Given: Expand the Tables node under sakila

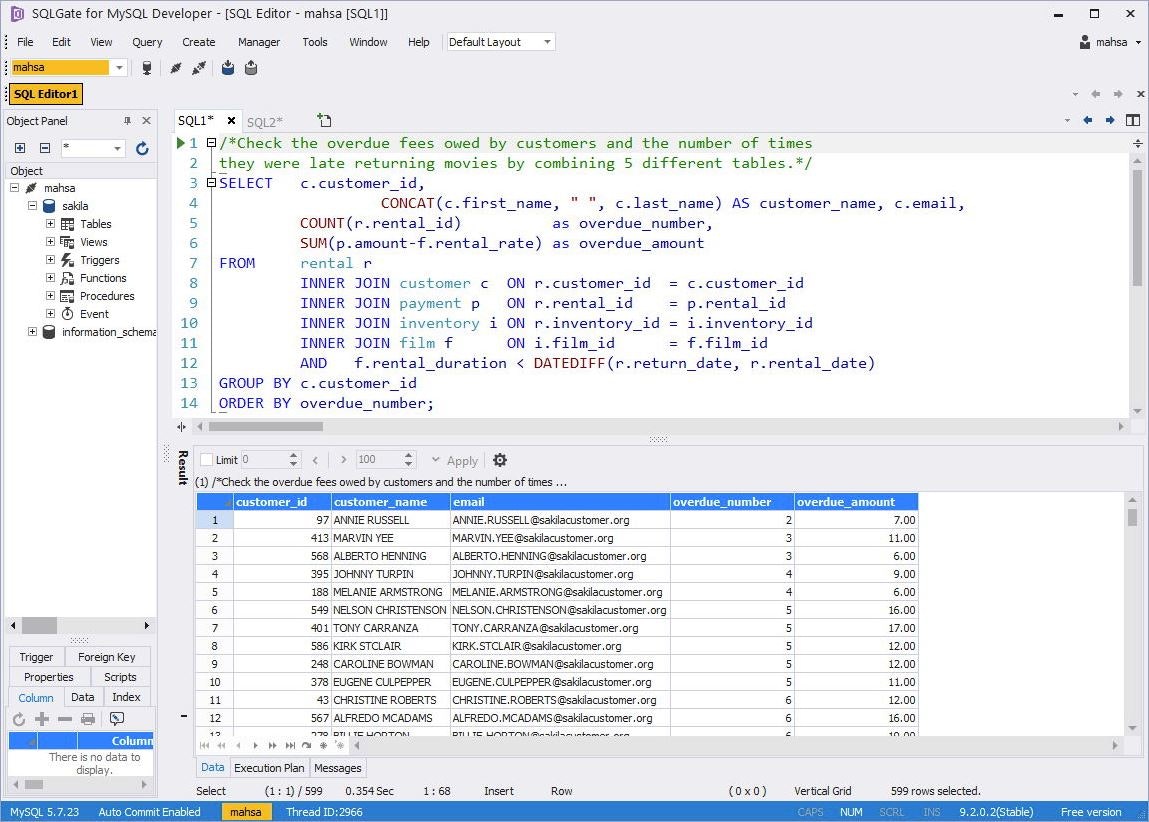Looking at the screenshot, I should point(48,223).
